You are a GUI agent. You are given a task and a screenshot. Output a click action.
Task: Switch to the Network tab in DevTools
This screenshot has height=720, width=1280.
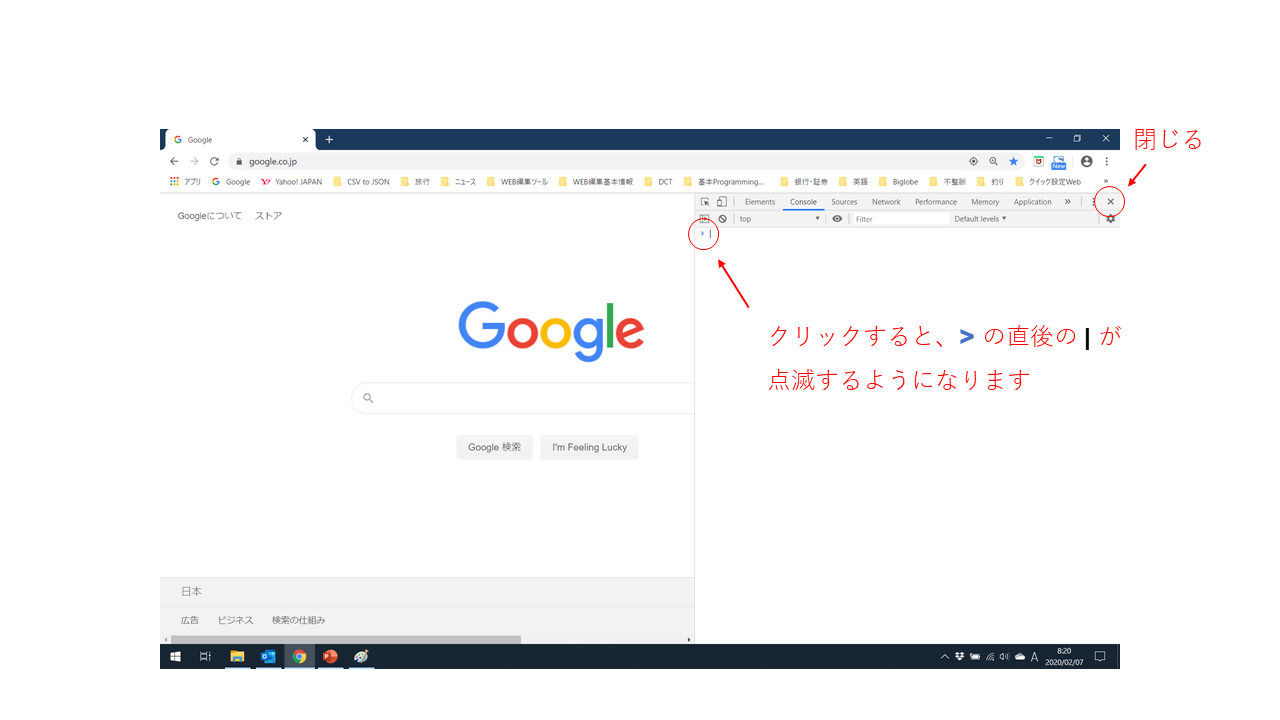(x=886, y=202)
